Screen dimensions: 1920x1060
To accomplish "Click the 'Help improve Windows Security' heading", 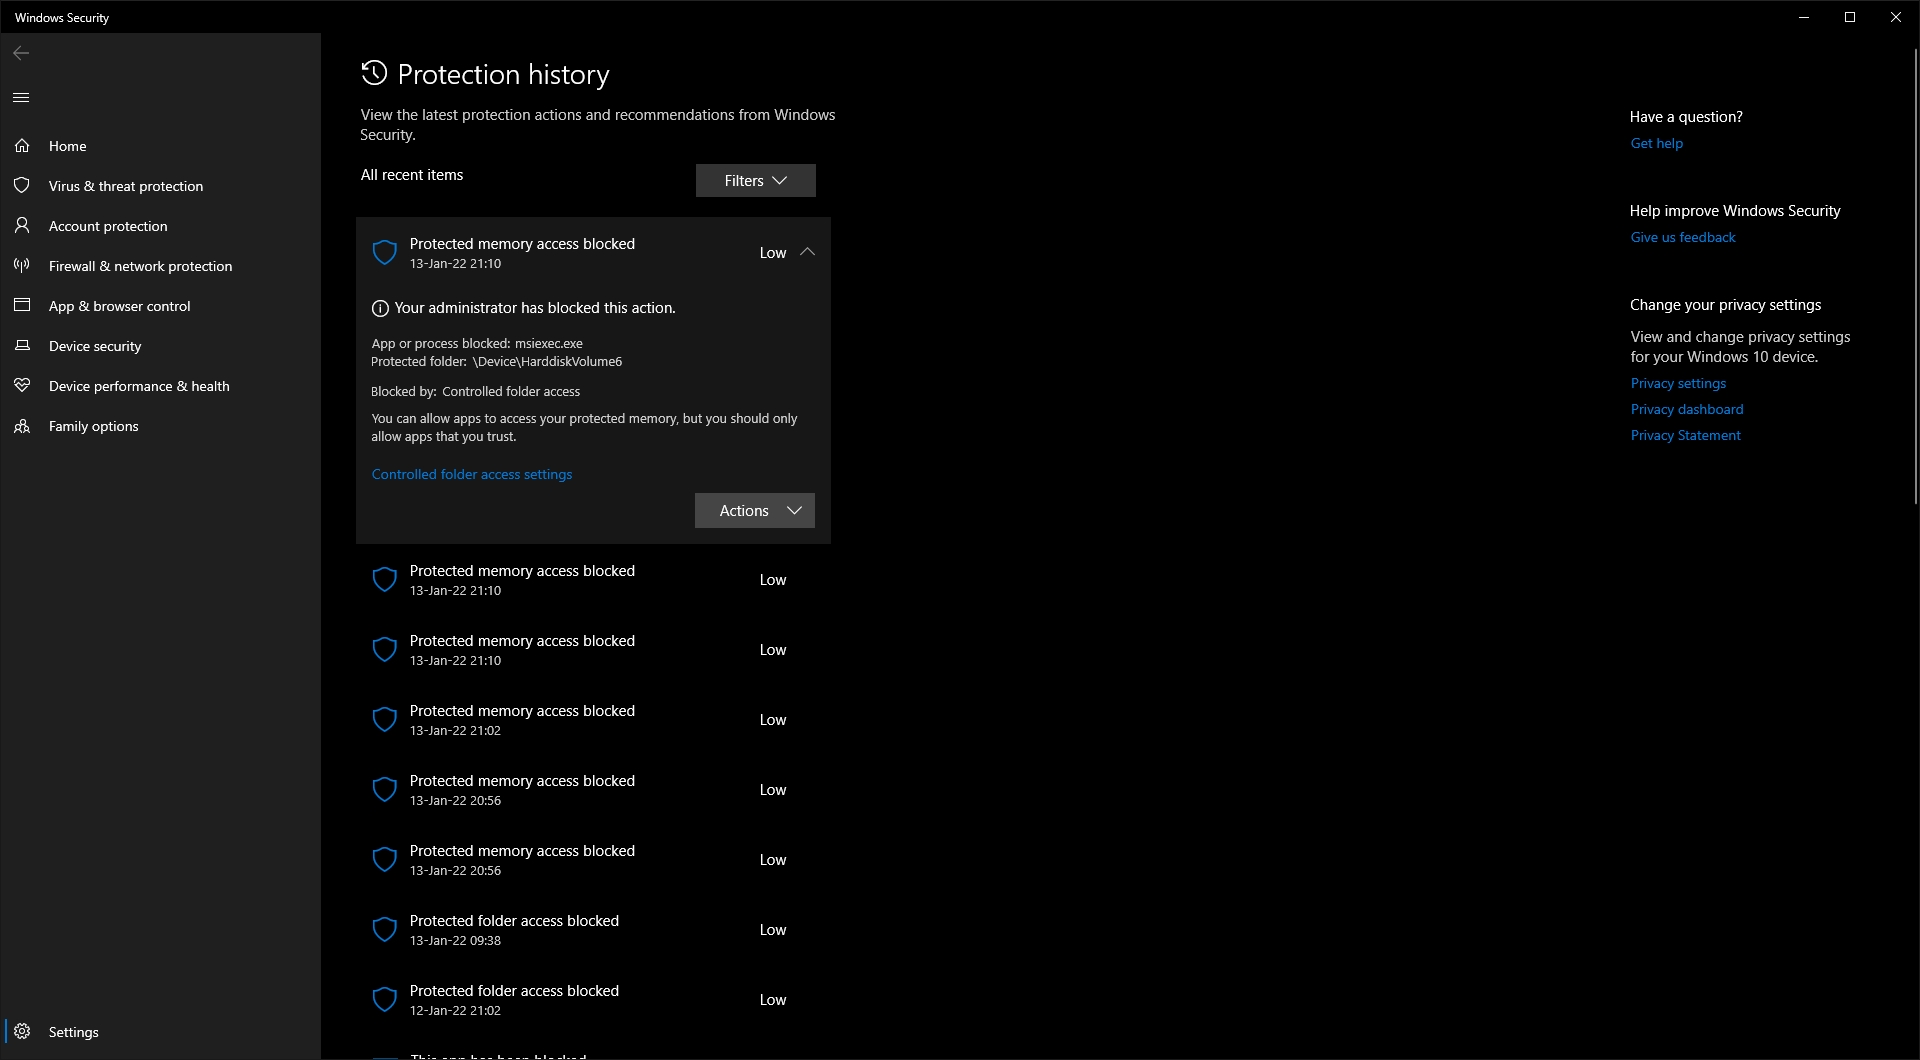I will tap(1735, 211).
